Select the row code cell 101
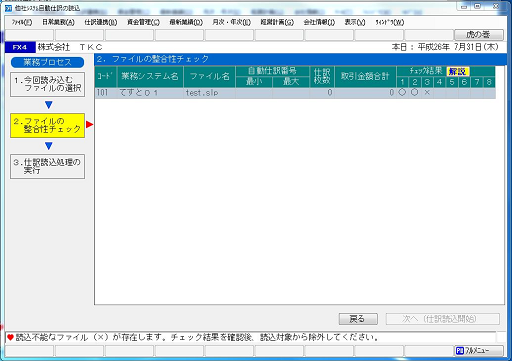 (106, 93)
